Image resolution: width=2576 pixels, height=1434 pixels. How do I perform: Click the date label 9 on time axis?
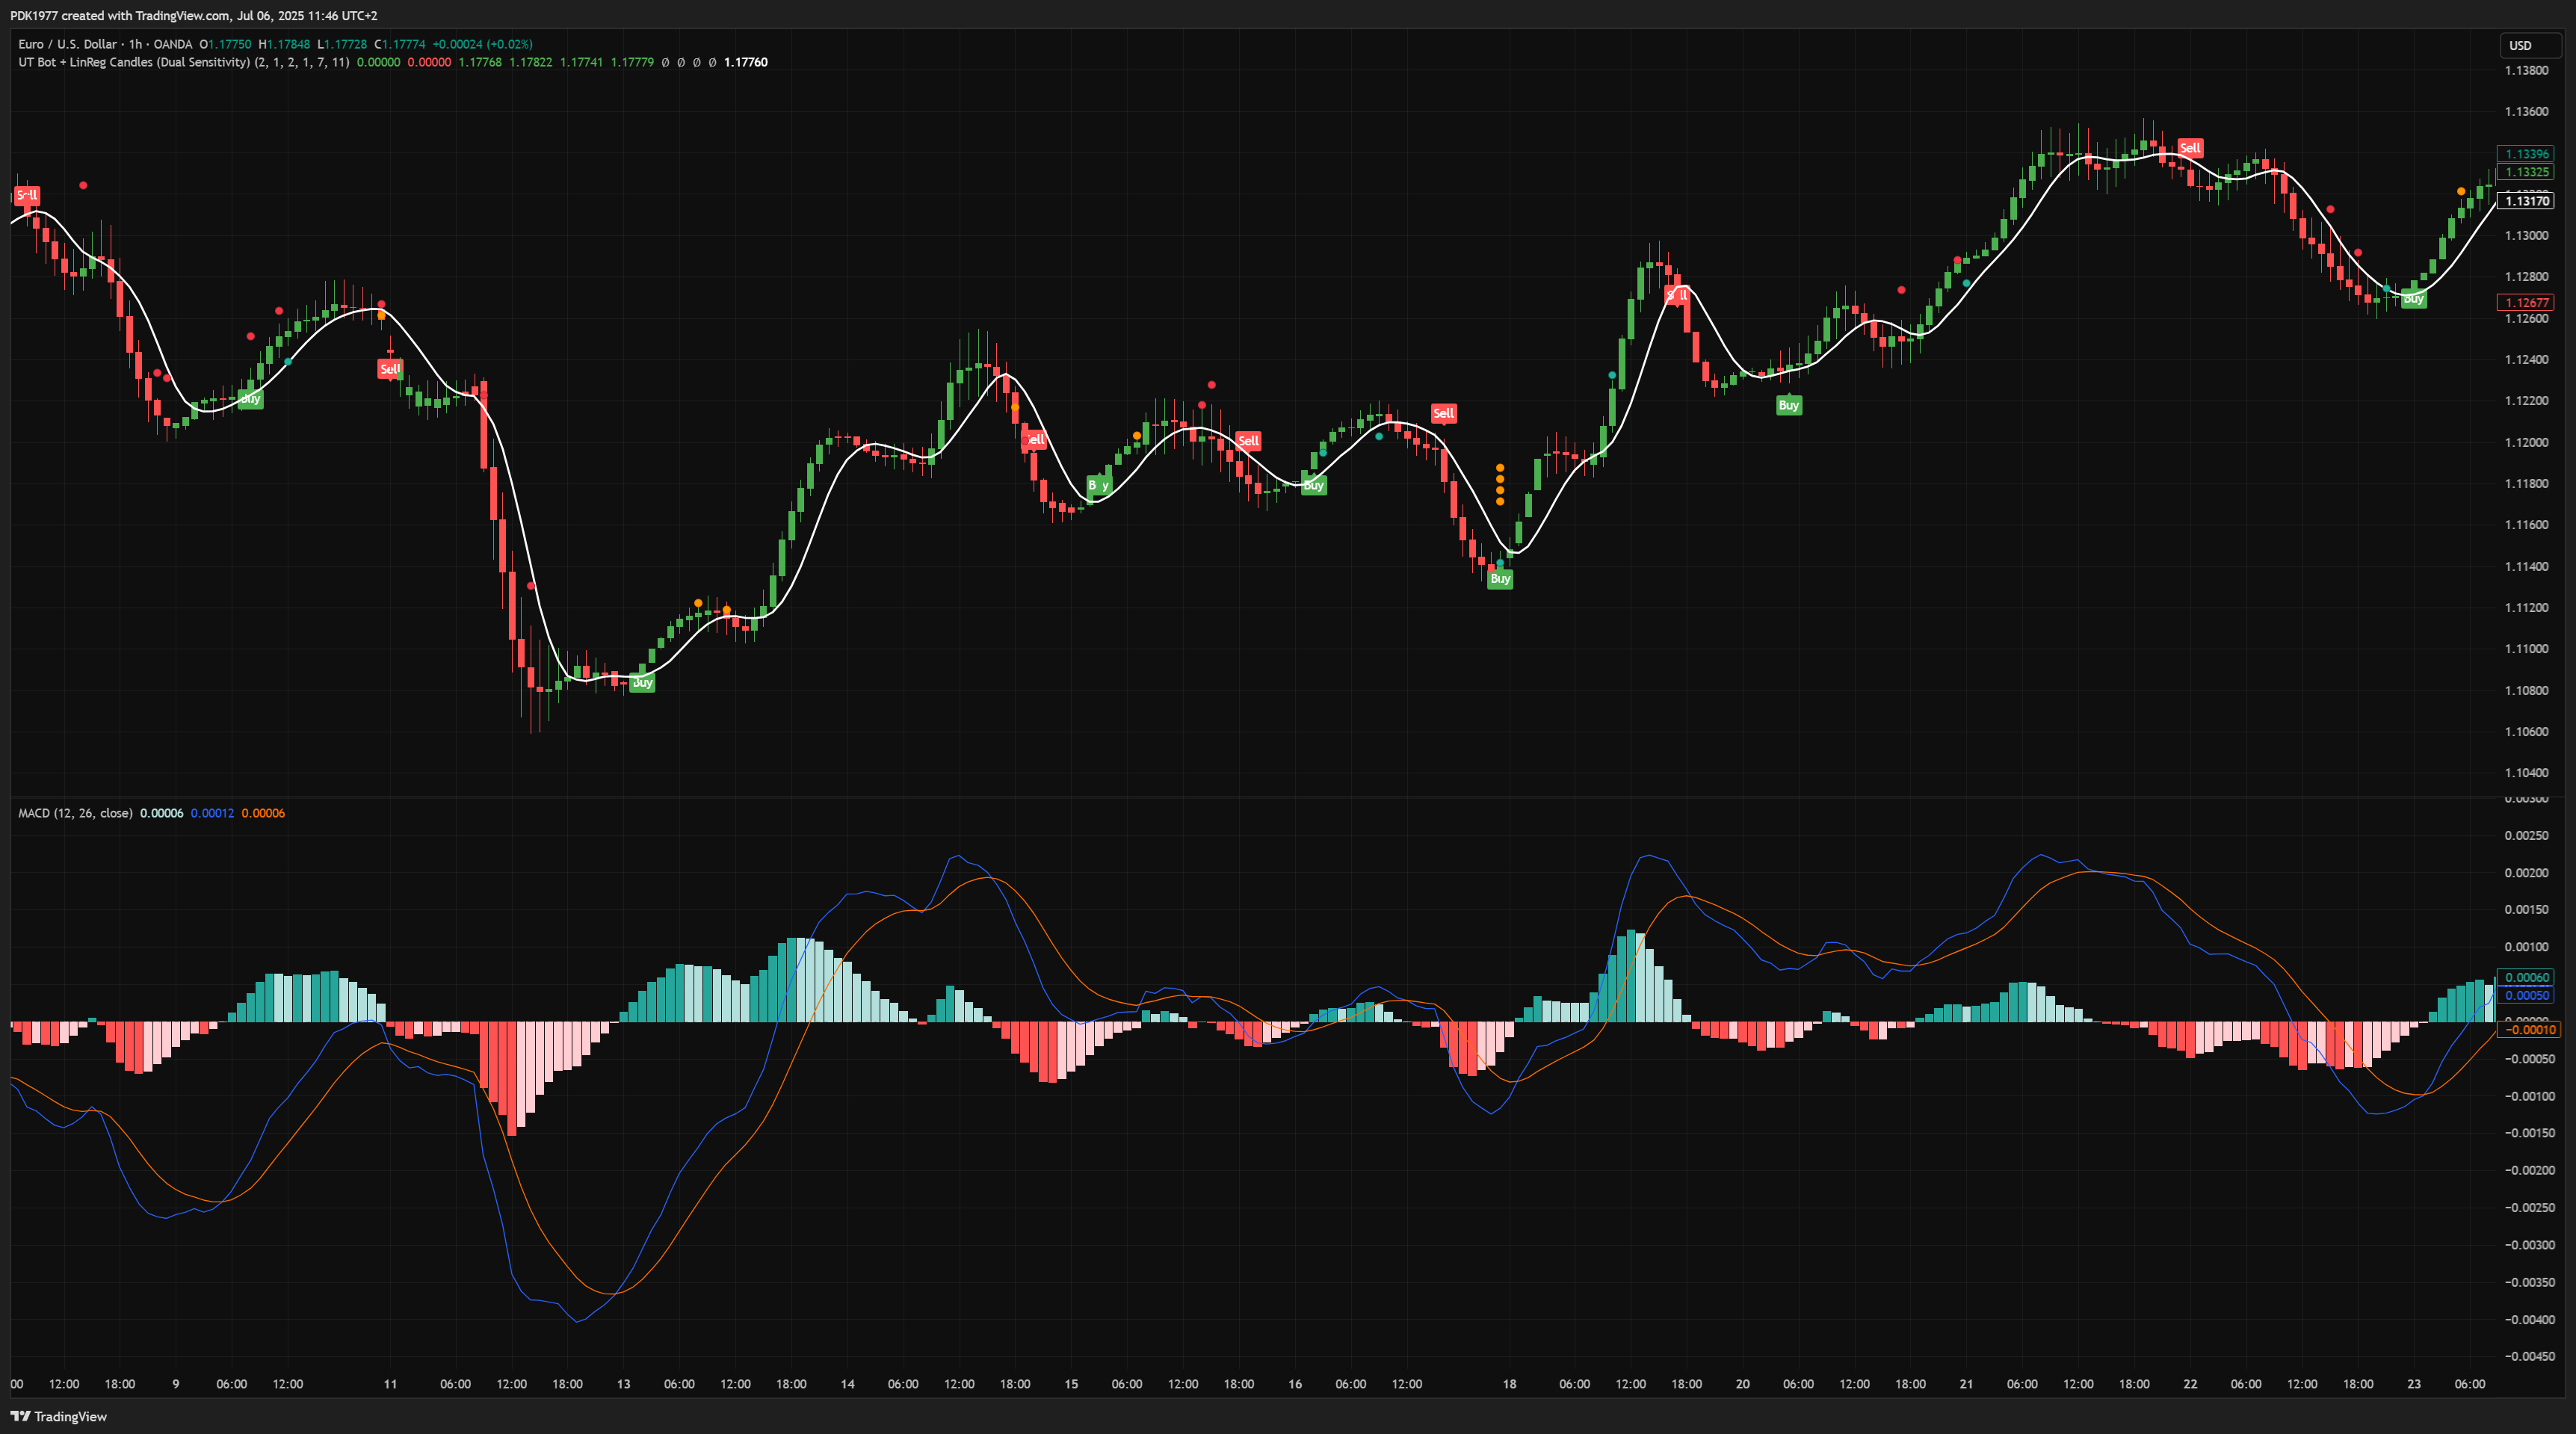176,1384
